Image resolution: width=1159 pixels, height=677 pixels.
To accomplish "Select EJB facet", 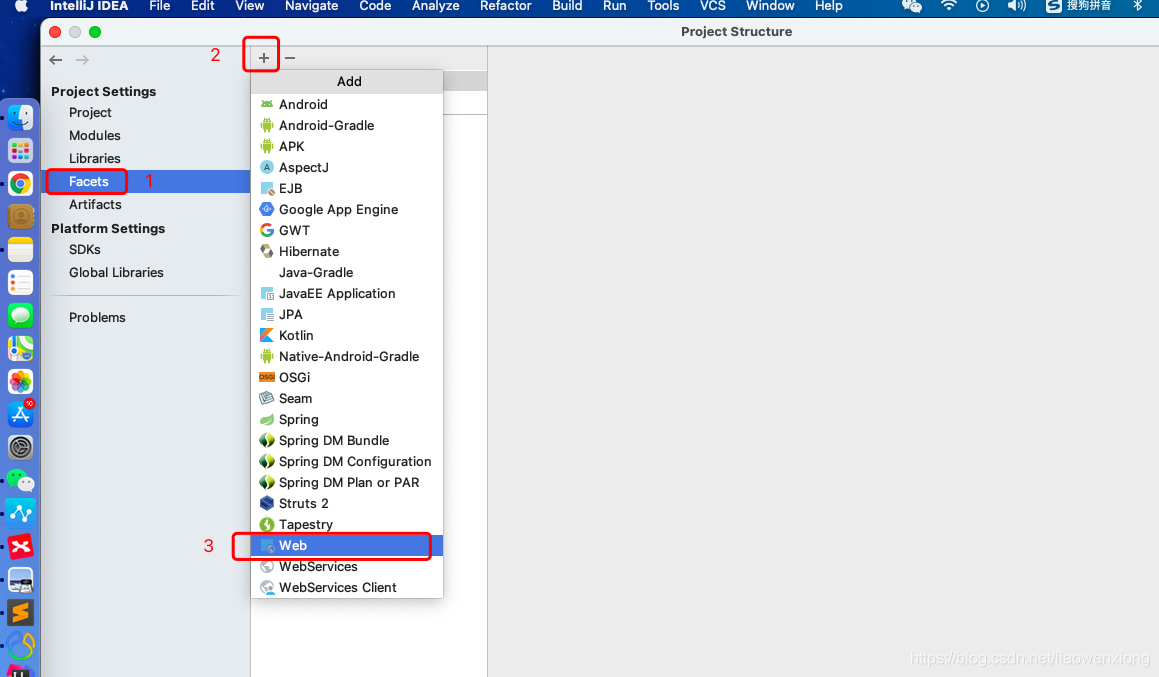I will 347,188.
